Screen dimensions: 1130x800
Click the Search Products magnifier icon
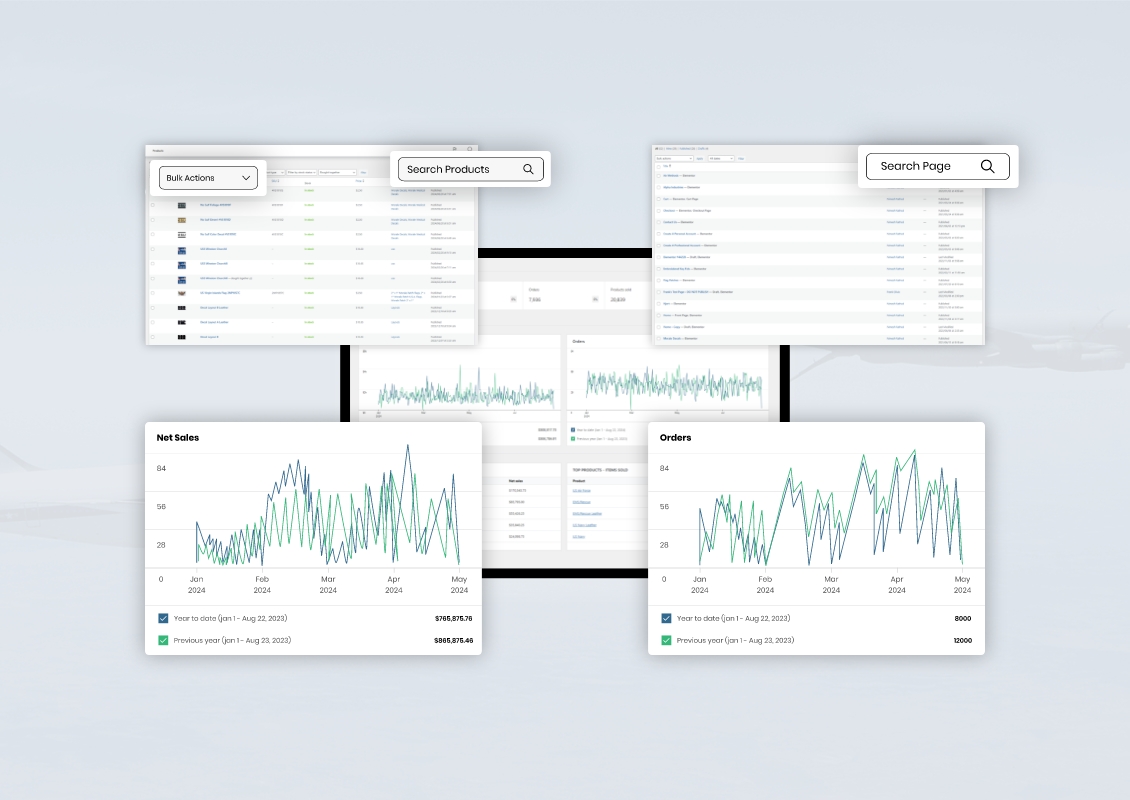tap(528, 169)
